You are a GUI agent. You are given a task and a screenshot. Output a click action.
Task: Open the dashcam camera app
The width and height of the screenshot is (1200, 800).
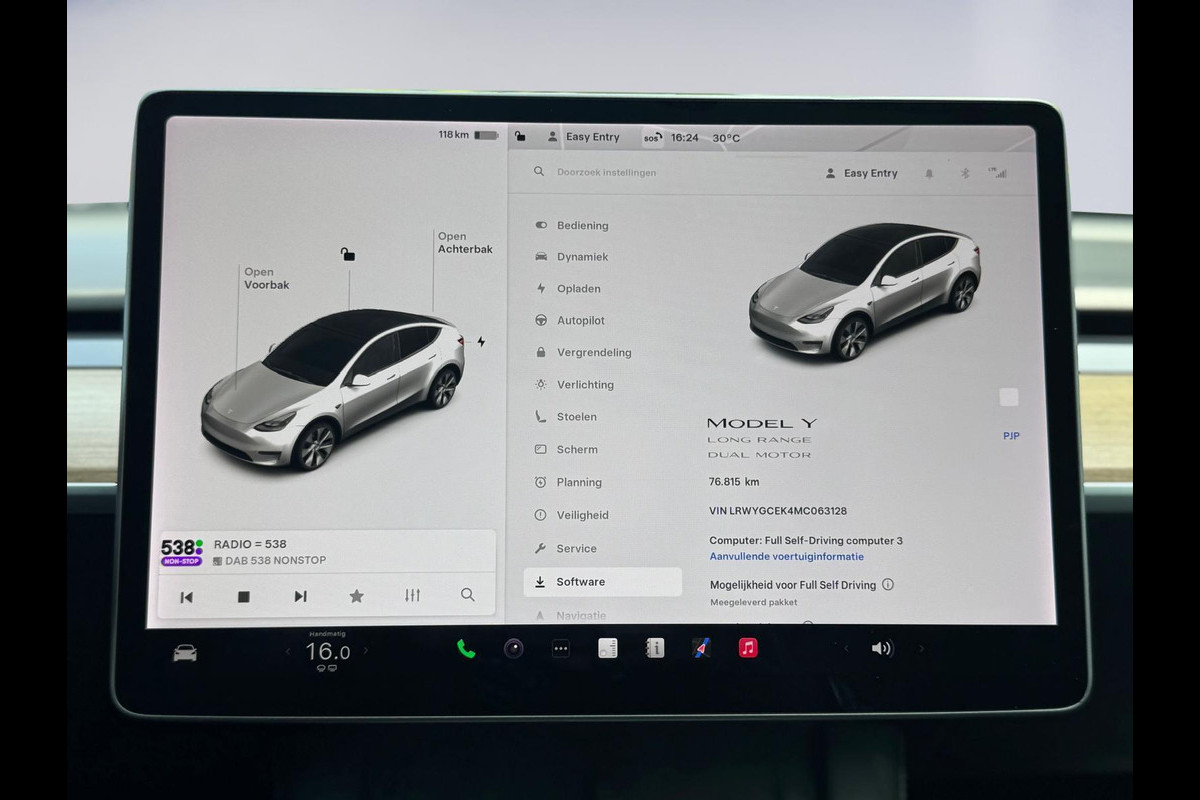tap(513, 648)
